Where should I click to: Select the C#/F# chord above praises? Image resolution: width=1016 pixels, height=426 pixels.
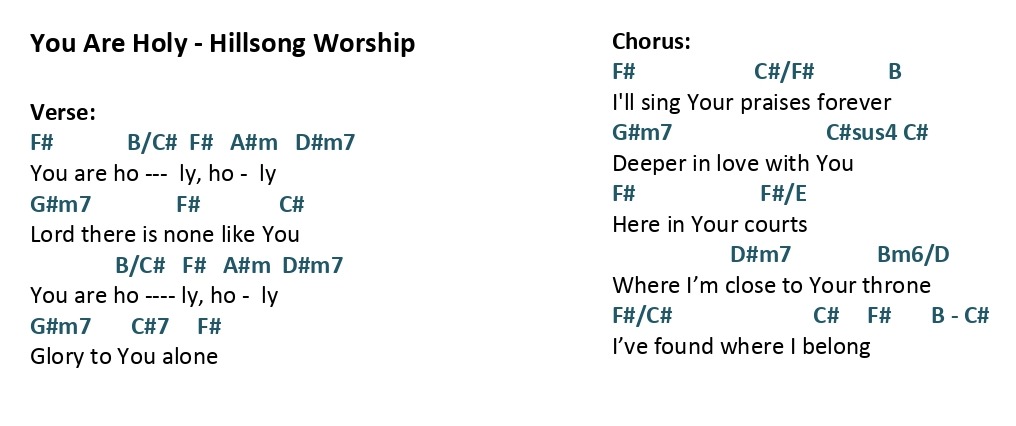click(784, 71)
